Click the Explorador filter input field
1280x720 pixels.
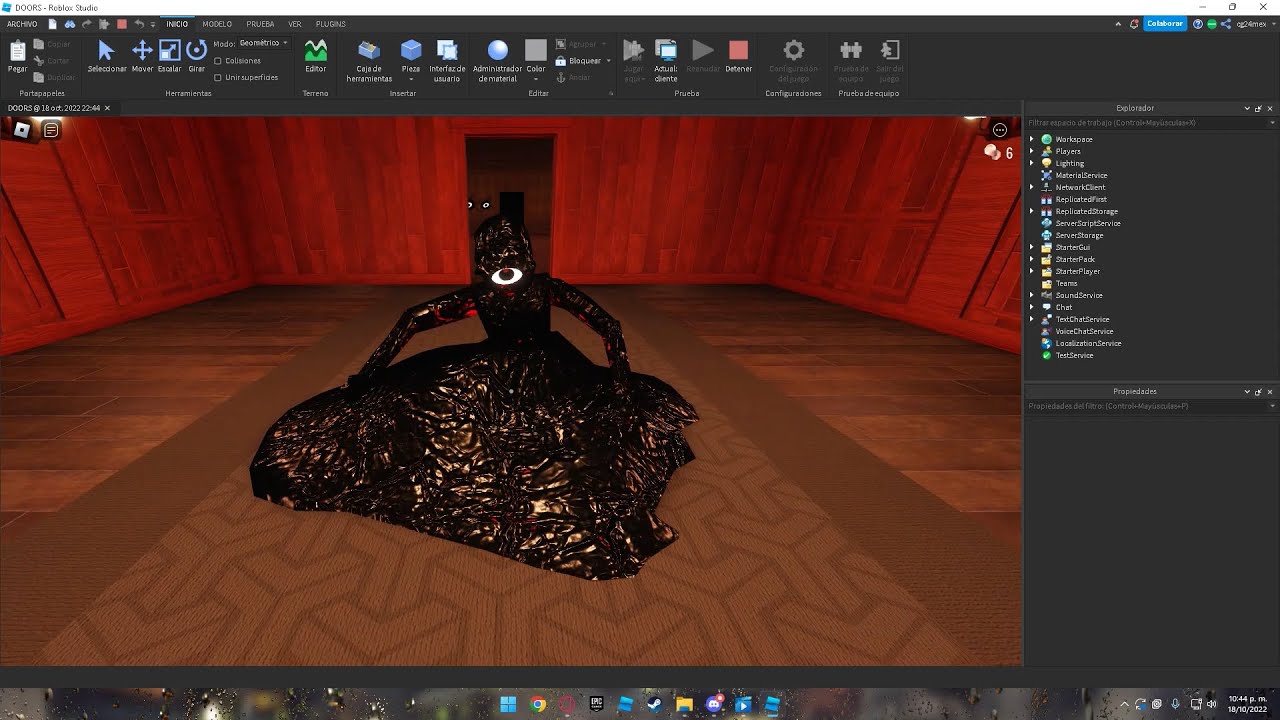click(1149, 123)
